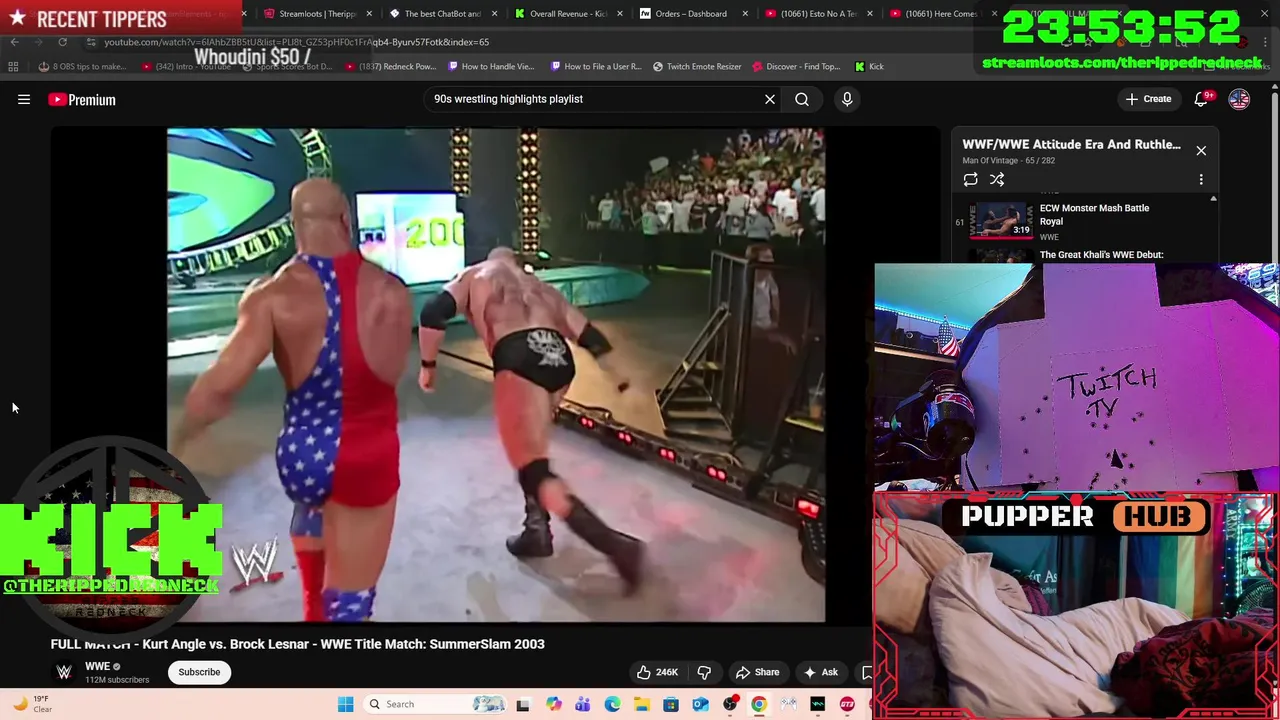Screen dimensions: 1280x720
Task: Close the Orders – Dashboard tab
Action: (745, 14)
